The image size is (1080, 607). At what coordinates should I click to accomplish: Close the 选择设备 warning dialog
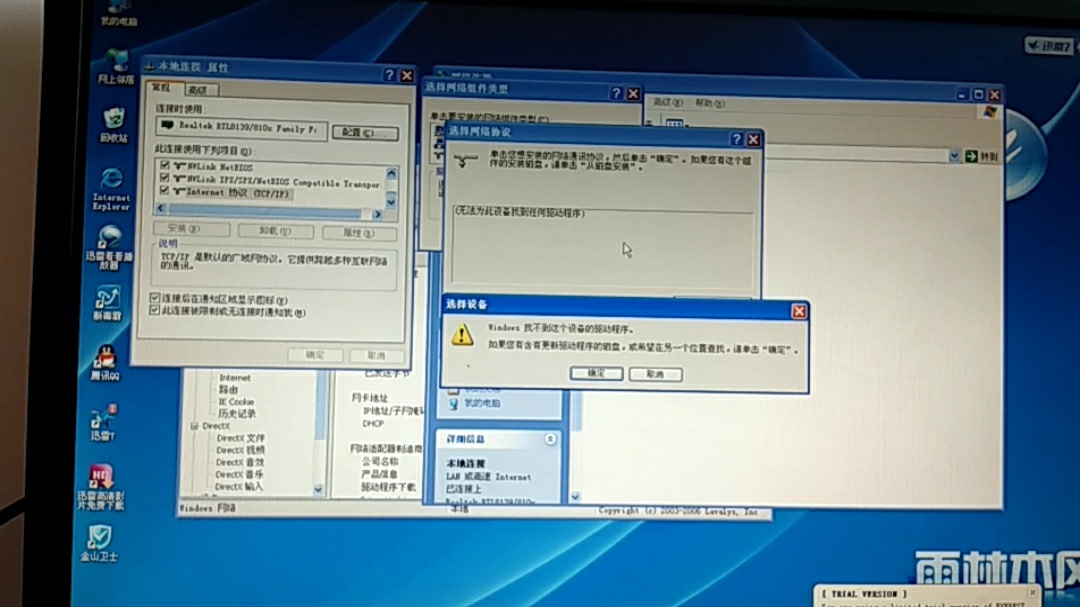coord(799,311)
